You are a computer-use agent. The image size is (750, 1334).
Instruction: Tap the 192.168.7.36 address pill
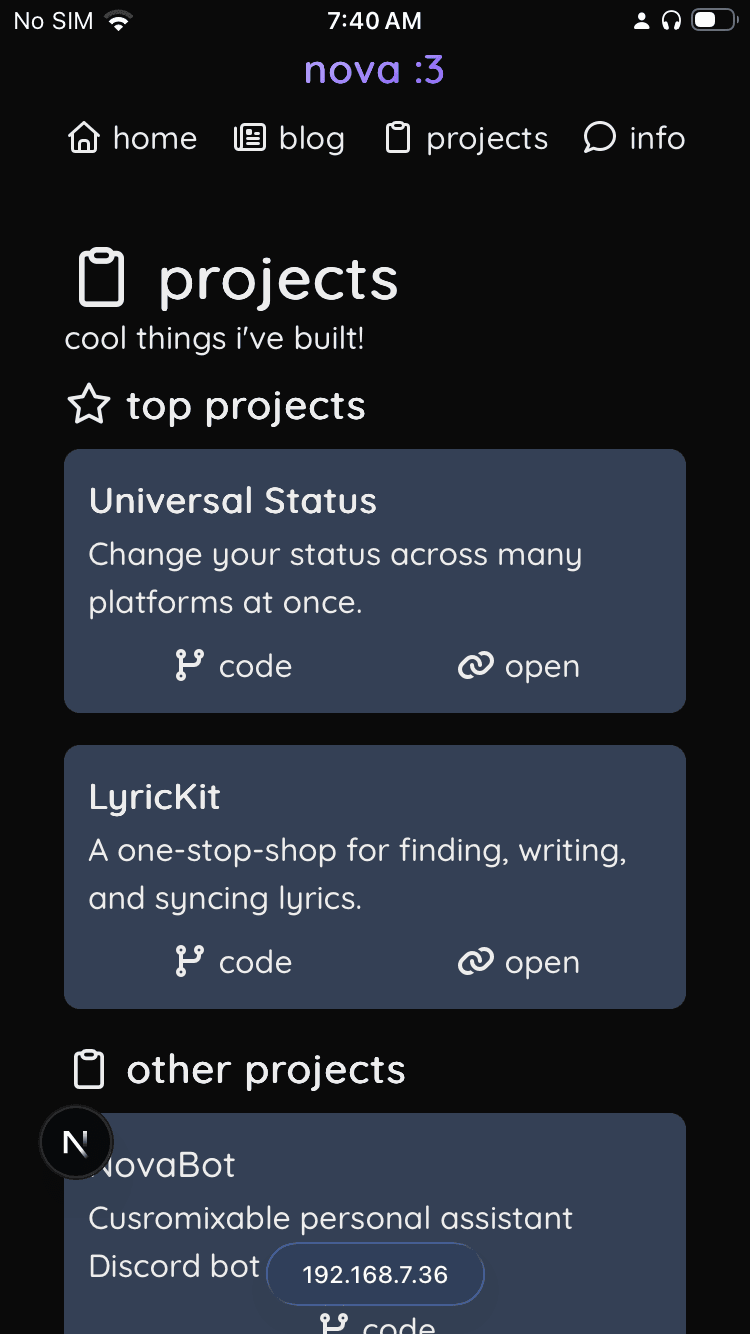tap(375, 1275)
